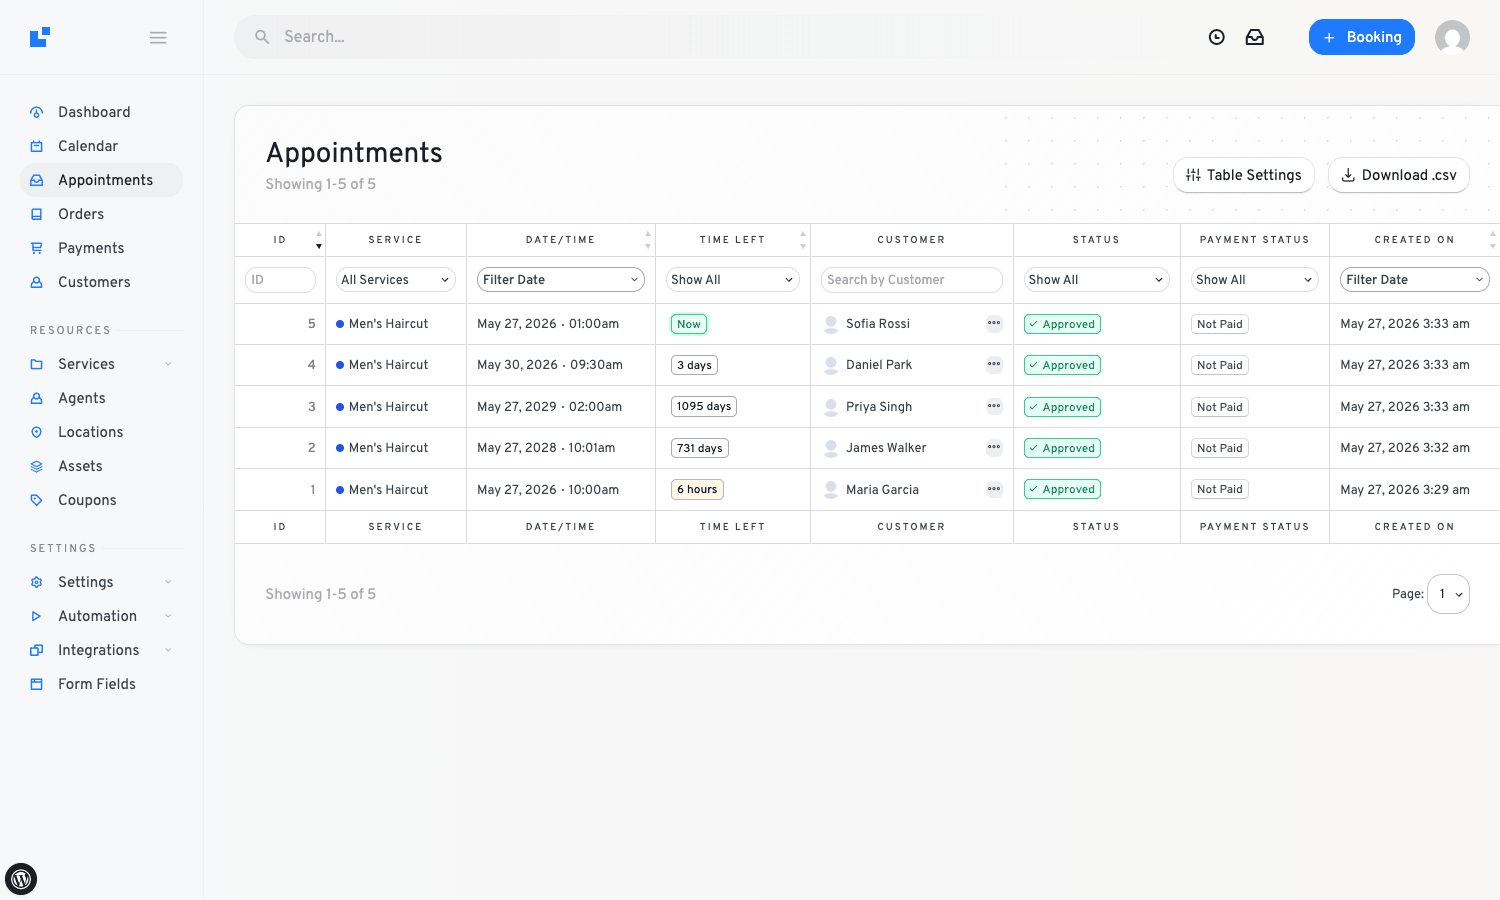Screen dimensions: 1500x900
Task: Click the WordPress logo icon
Action: [21, 879]
